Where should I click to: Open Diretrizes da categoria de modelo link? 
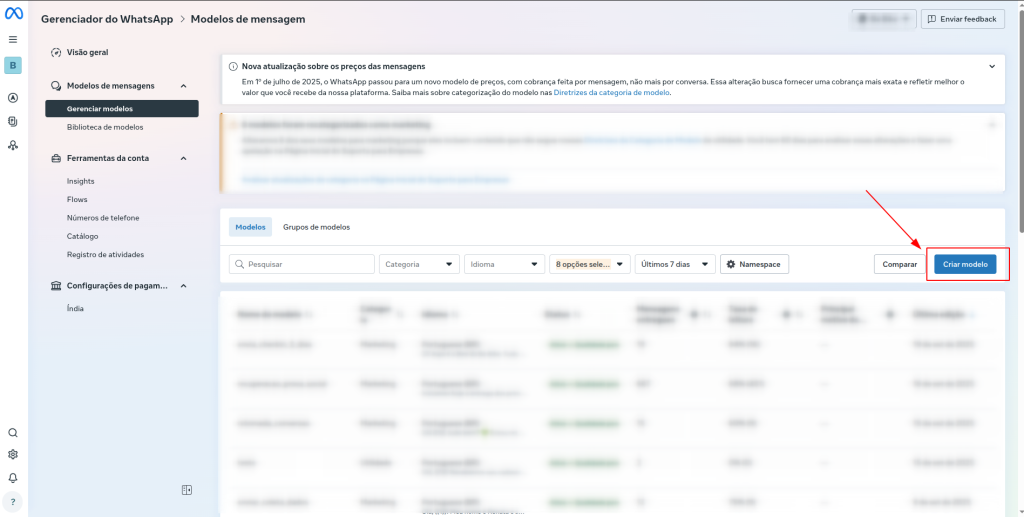pos(611,93)
